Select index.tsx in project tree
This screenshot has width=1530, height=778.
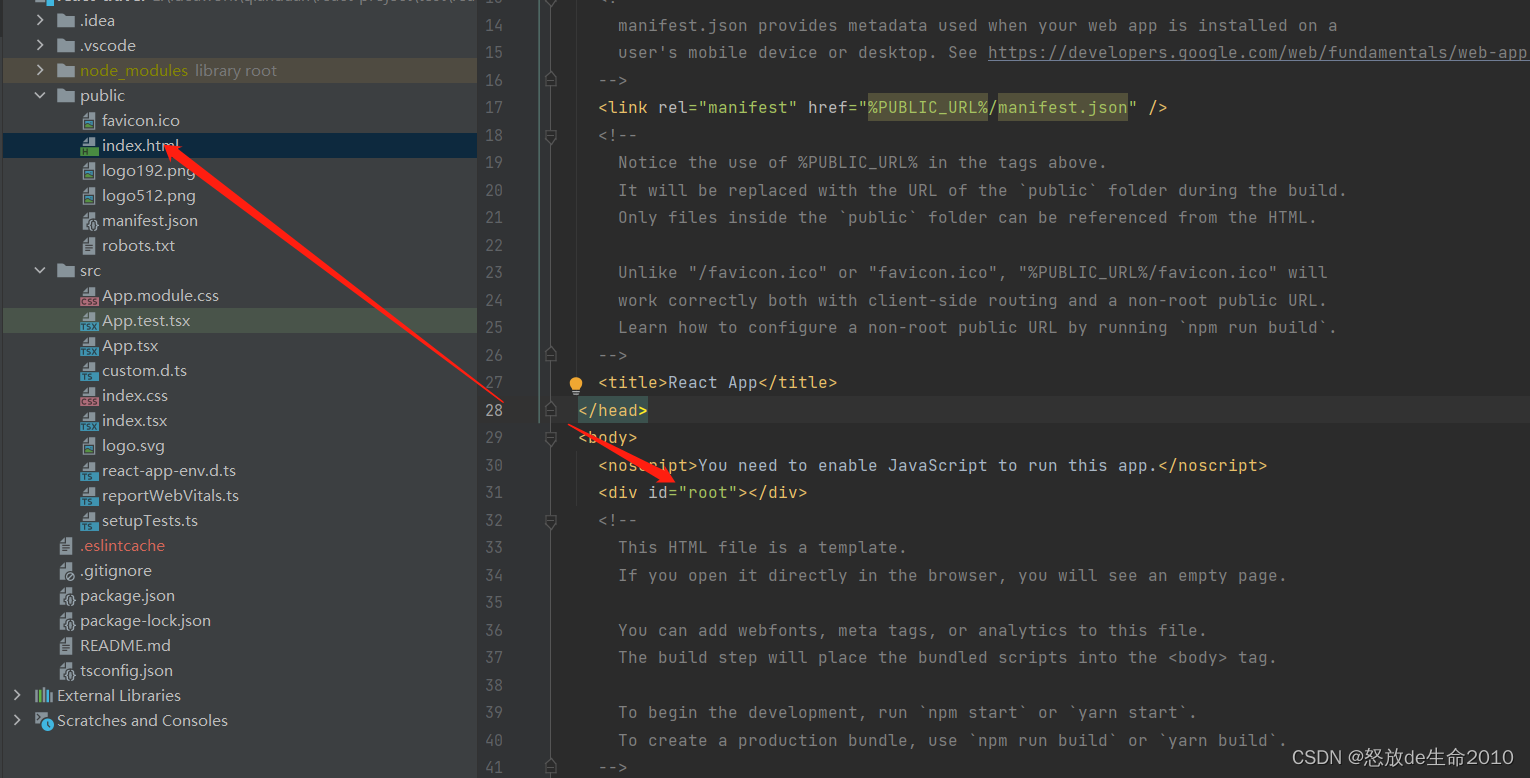(135, 420)
